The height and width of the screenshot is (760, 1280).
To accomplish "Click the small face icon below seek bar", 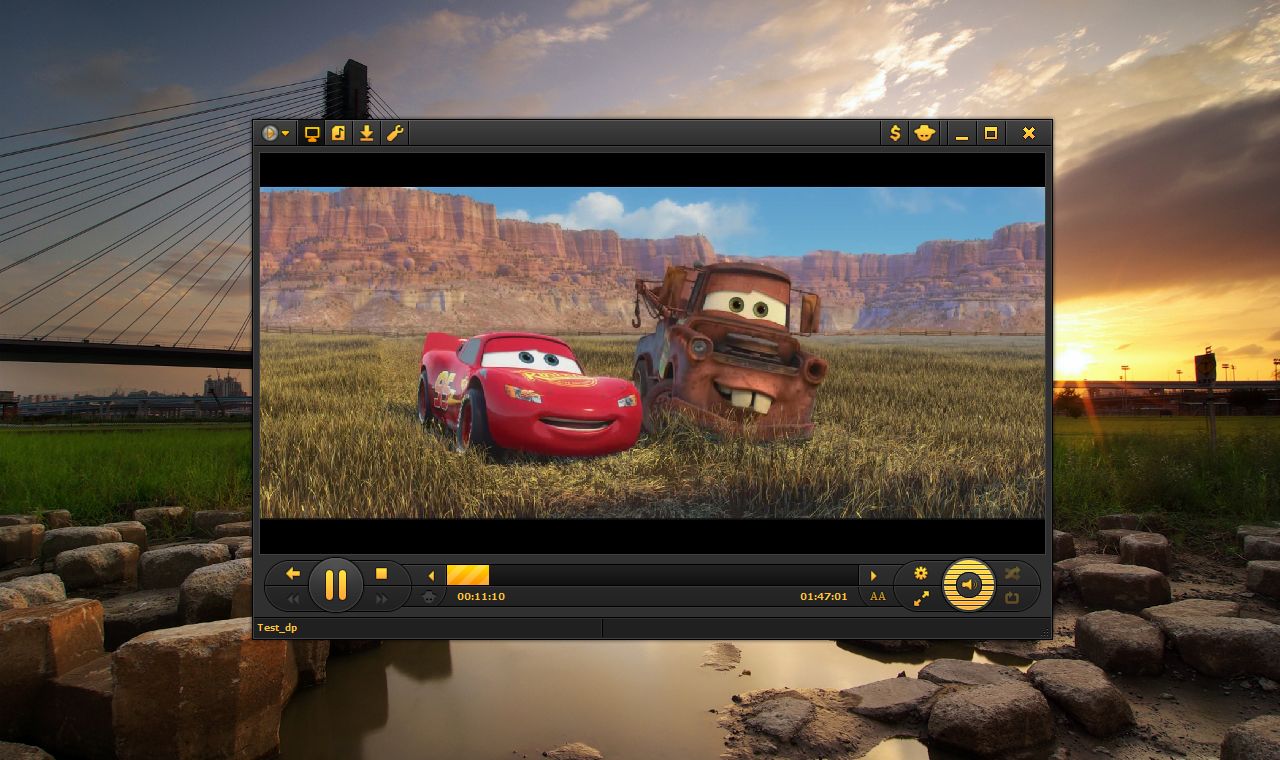I will (x=430, y=597).
